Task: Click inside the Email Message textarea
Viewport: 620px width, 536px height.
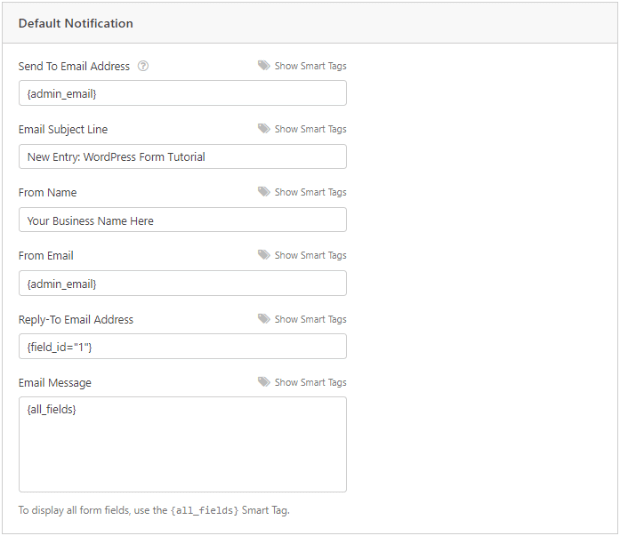Action: (183, 444)
